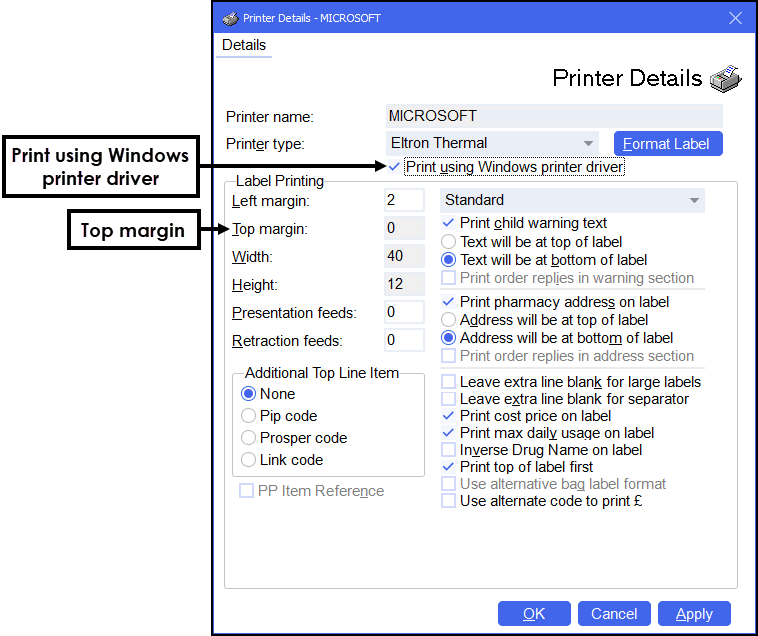
Task: Click the Retraction feeds input box
Action: 405,341
